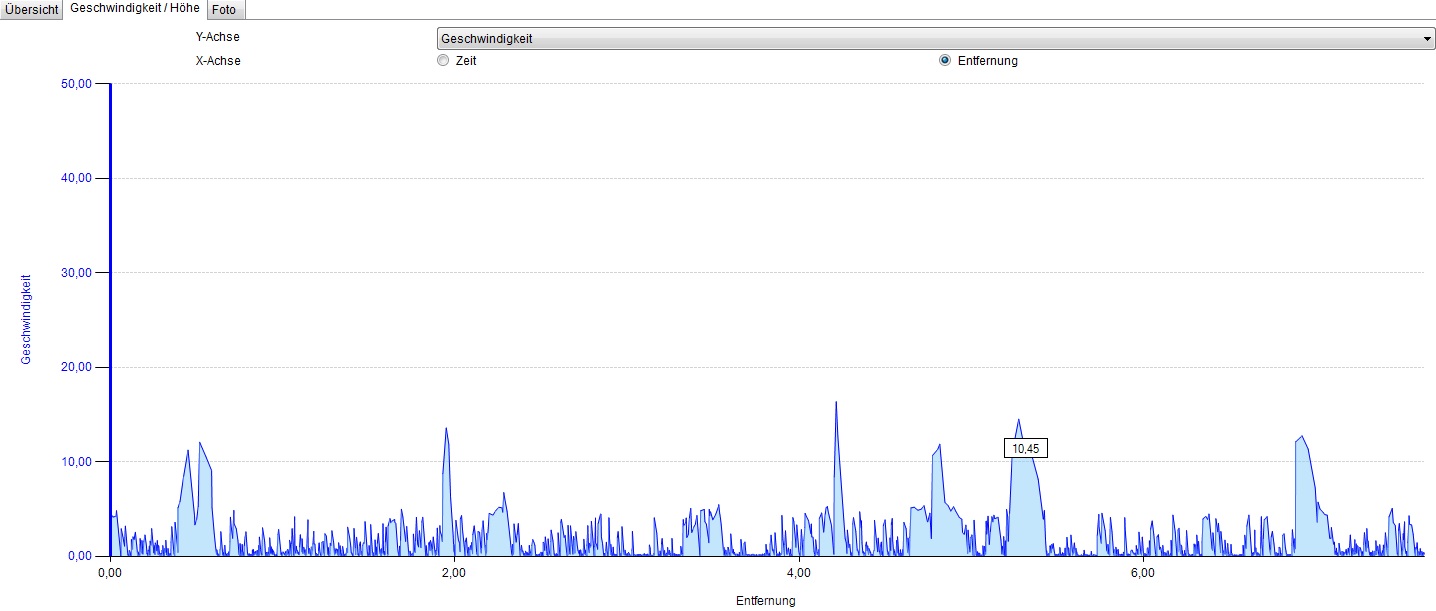
Task: Click the X-Achse label text
Action: point(217,61)
